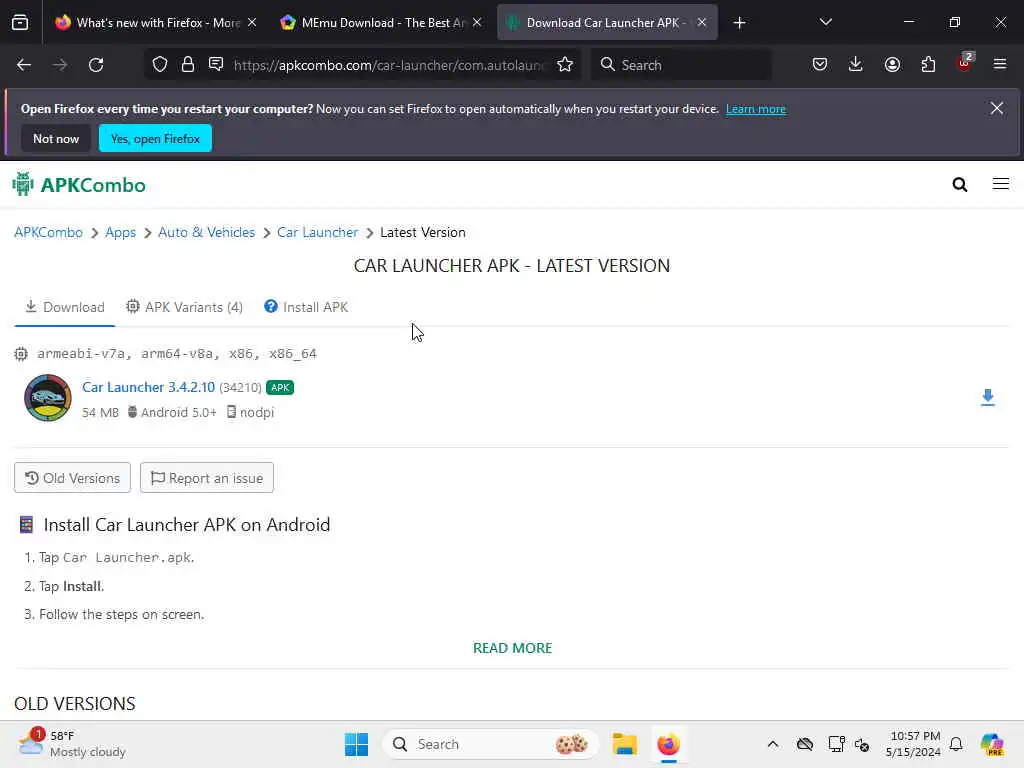Click APKCombo search magnifier icon
Viewport: 1024px width, 768px height.
click(x=959, y=185)
